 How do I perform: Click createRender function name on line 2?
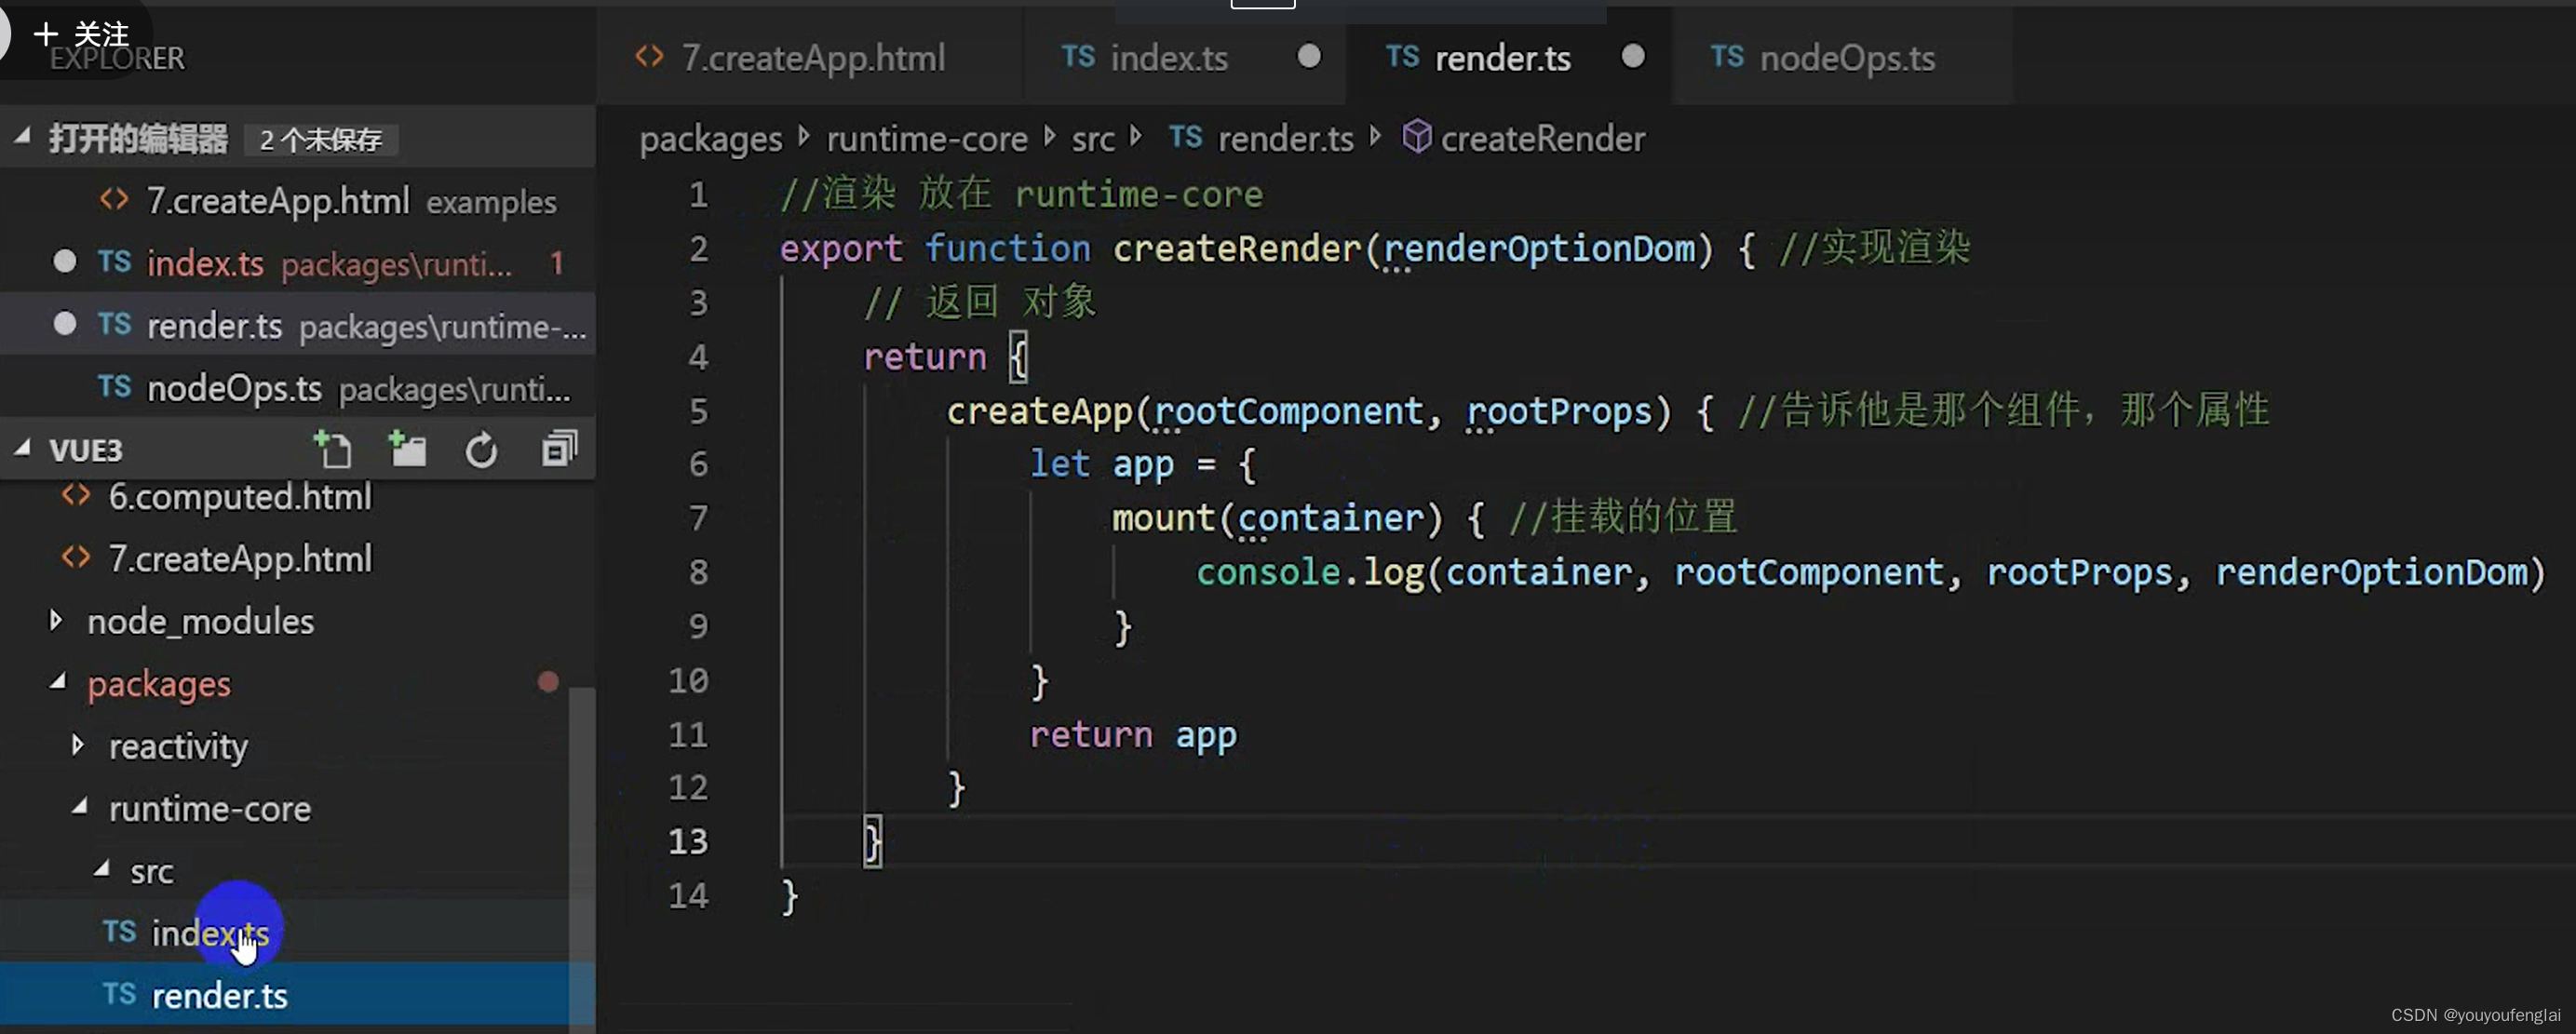(x=1237, y=248)
